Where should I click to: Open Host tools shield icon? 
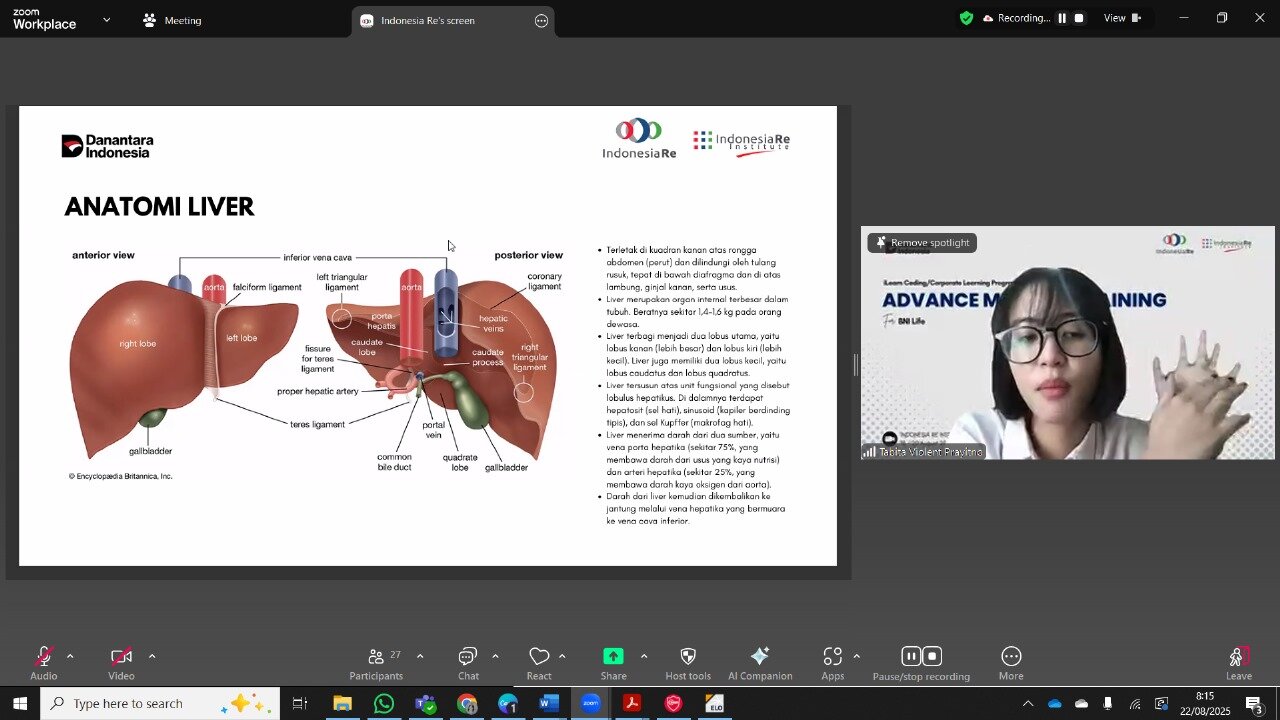[687, 657]
